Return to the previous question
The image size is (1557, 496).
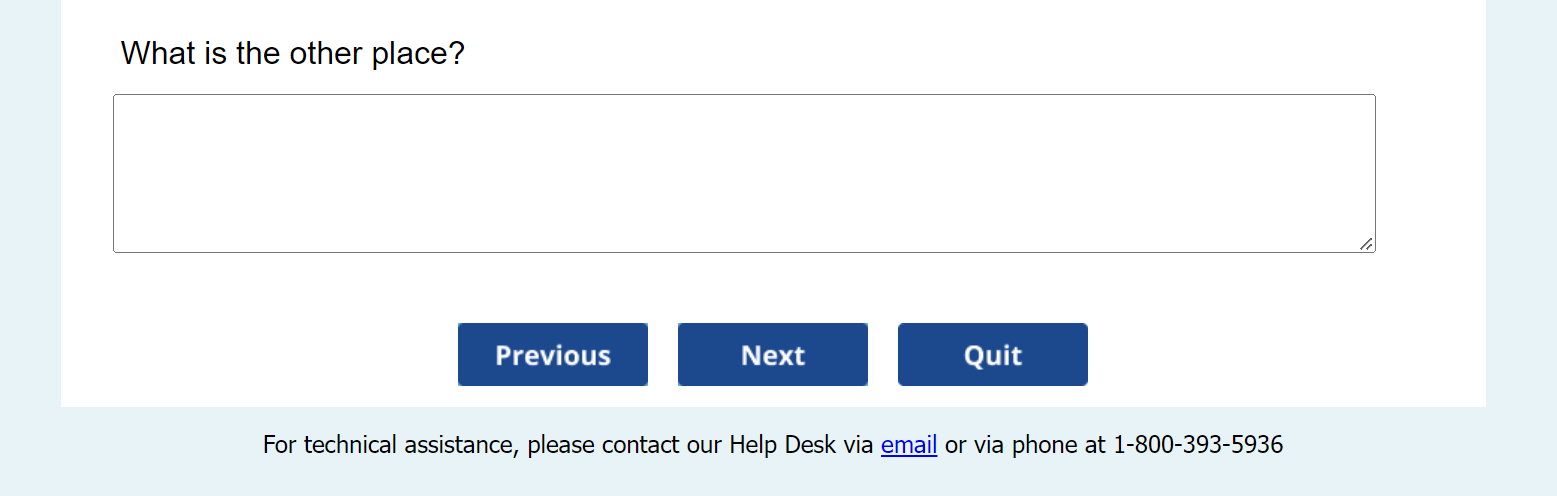coord(552,355)
